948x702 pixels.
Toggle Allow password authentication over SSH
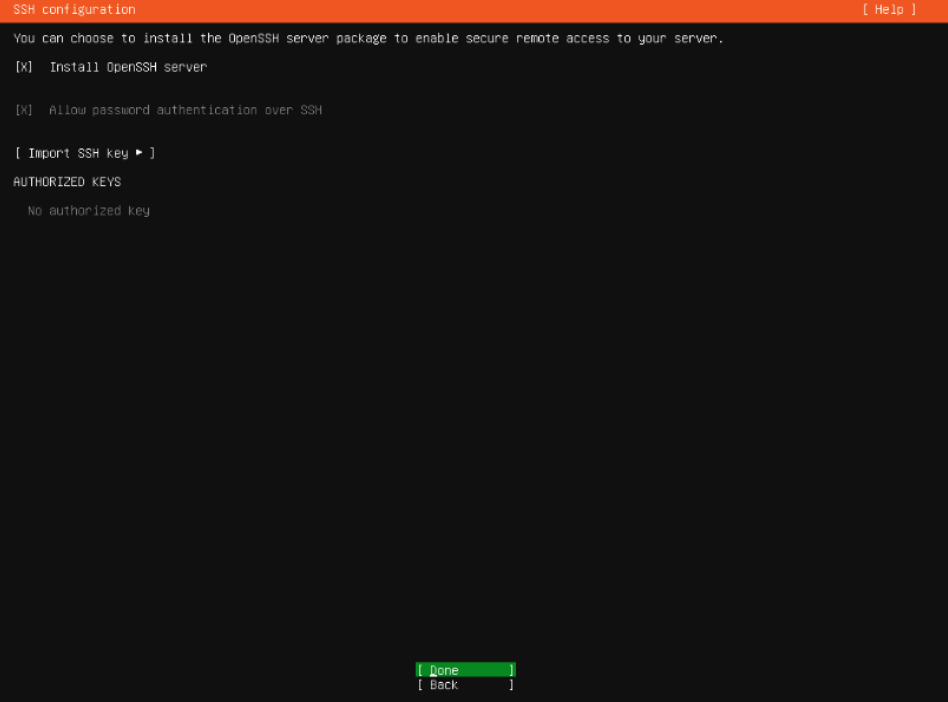[x=24, y=110]
